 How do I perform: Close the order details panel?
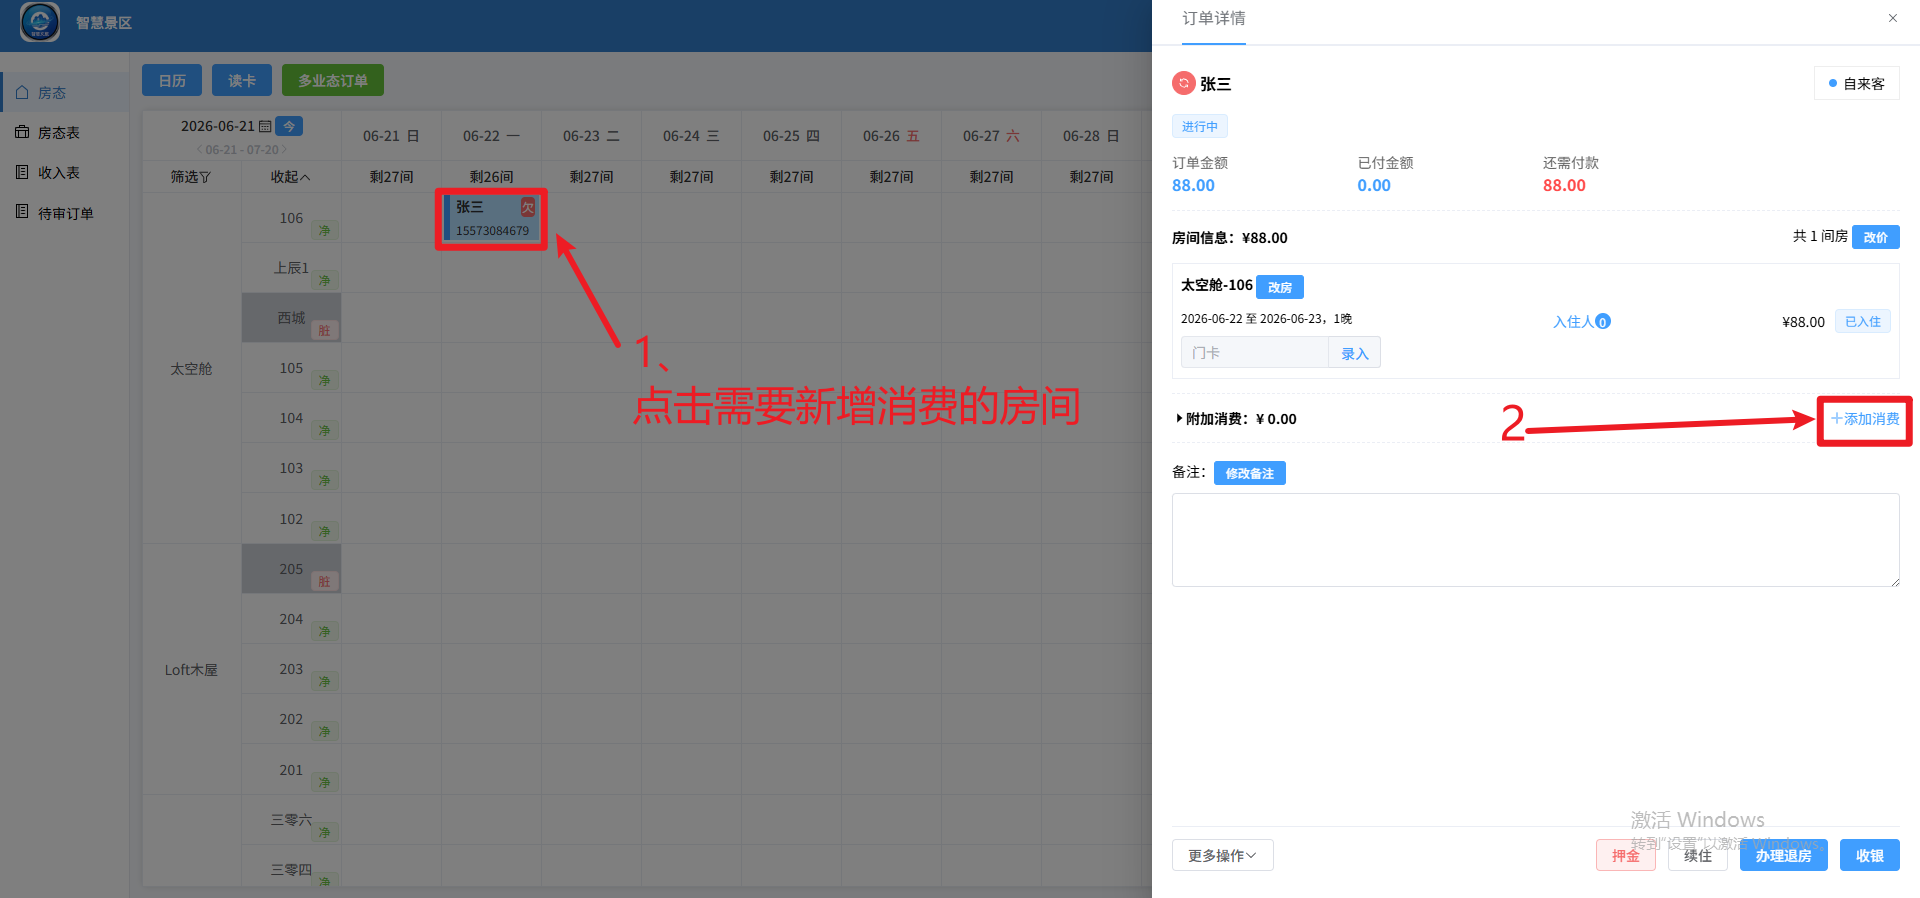click(1893, 18)
